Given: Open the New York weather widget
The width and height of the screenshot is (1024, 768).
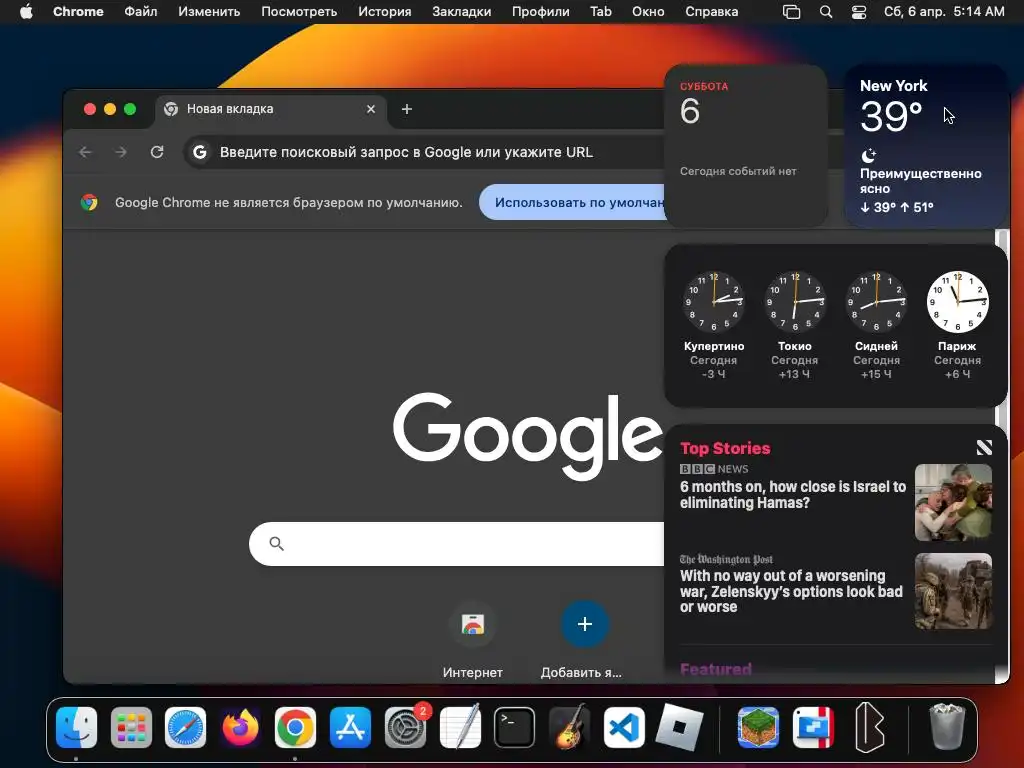Looking at the screenshot, I should 926,146.
